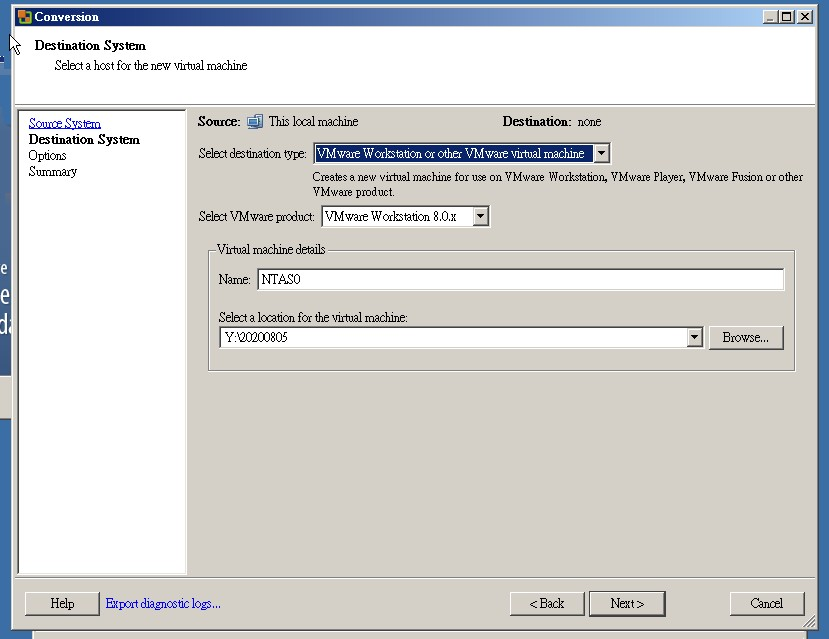829x639 pixels.
Task: Click the 'Destination: none' label
Action: click(551, 122)
